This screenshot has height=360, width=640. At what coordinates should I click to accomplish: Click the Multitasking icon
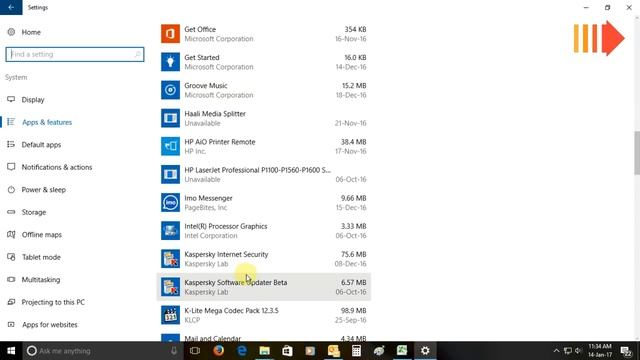(11, 280)
